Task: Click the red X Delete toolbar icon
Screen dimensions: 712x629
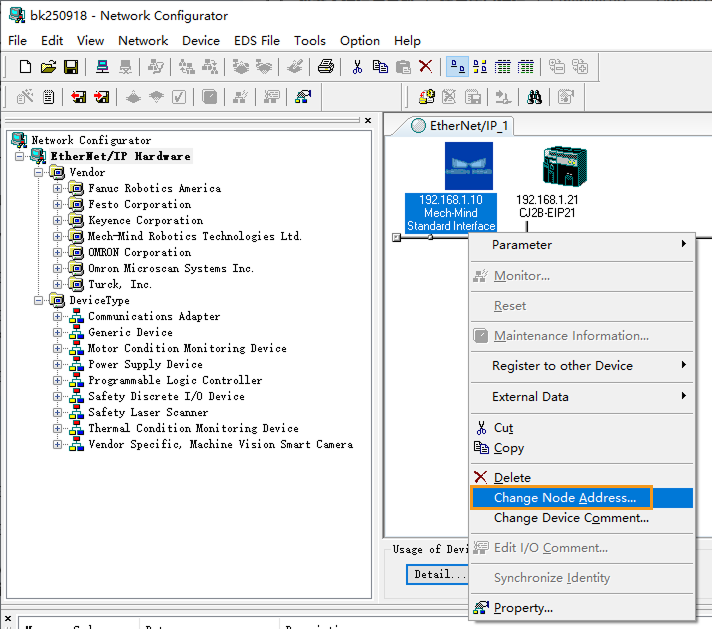Action: (425, 67)
